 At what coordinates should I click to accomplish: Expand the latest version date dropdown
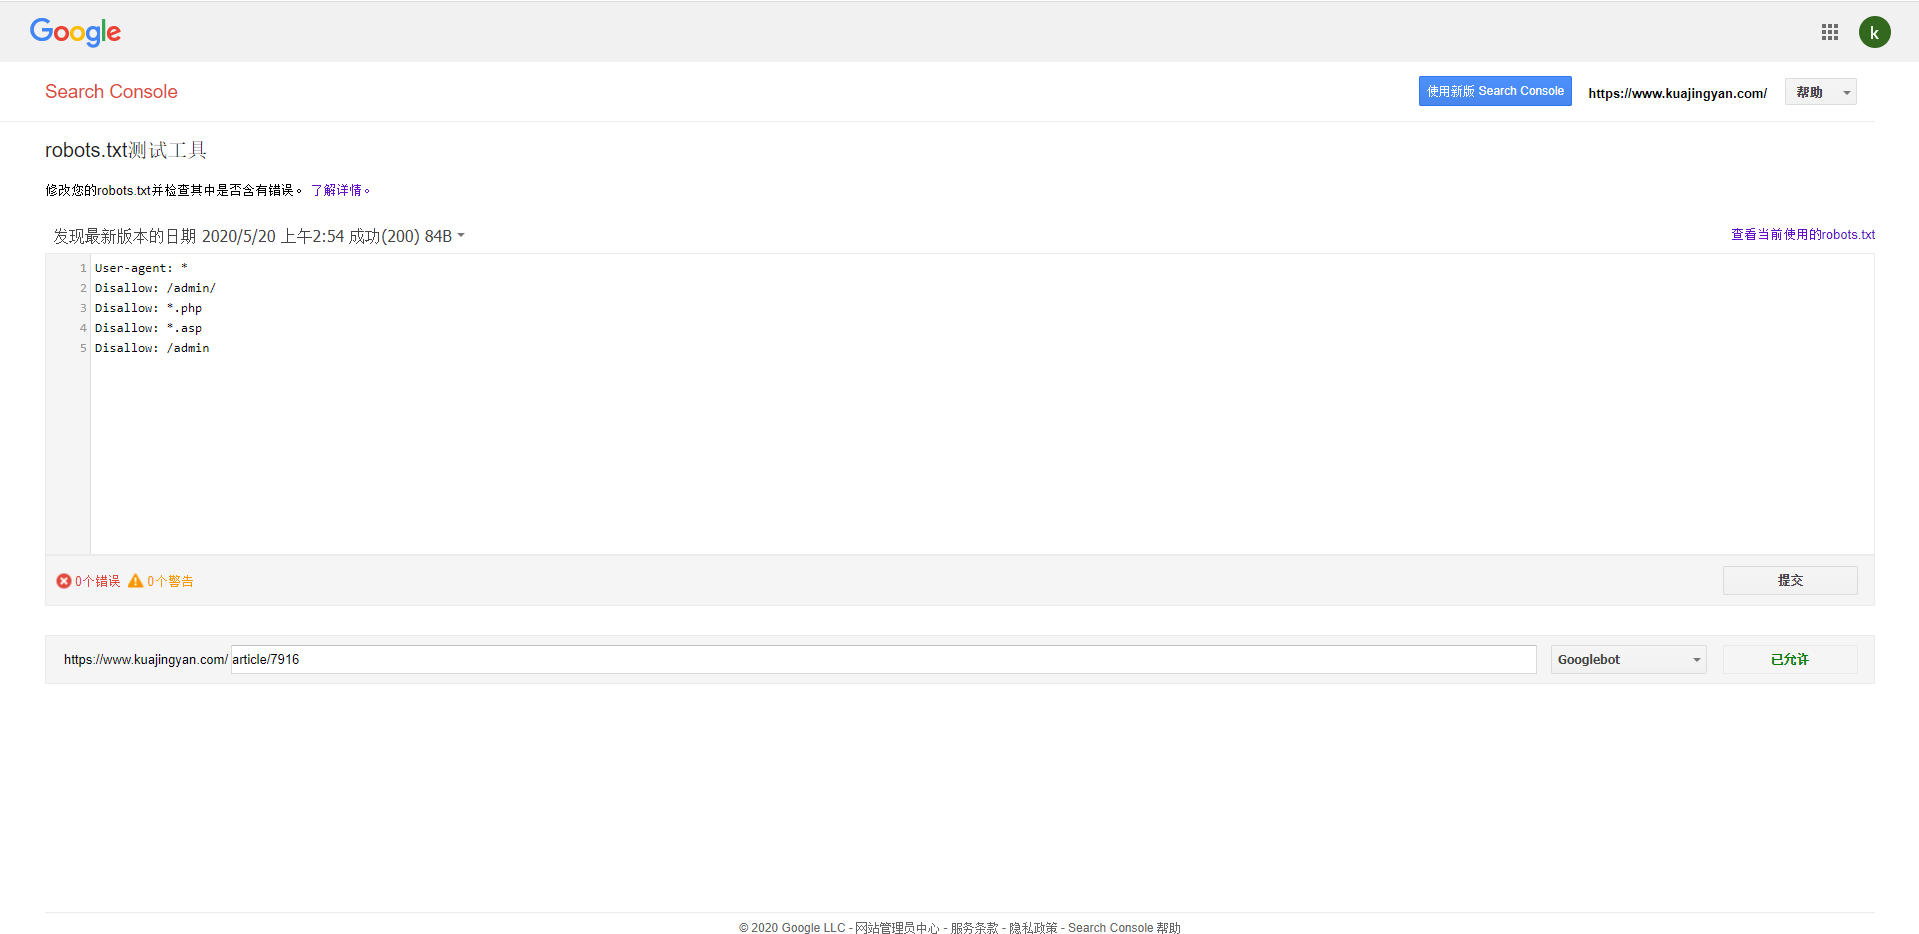(x=259, y=236)
